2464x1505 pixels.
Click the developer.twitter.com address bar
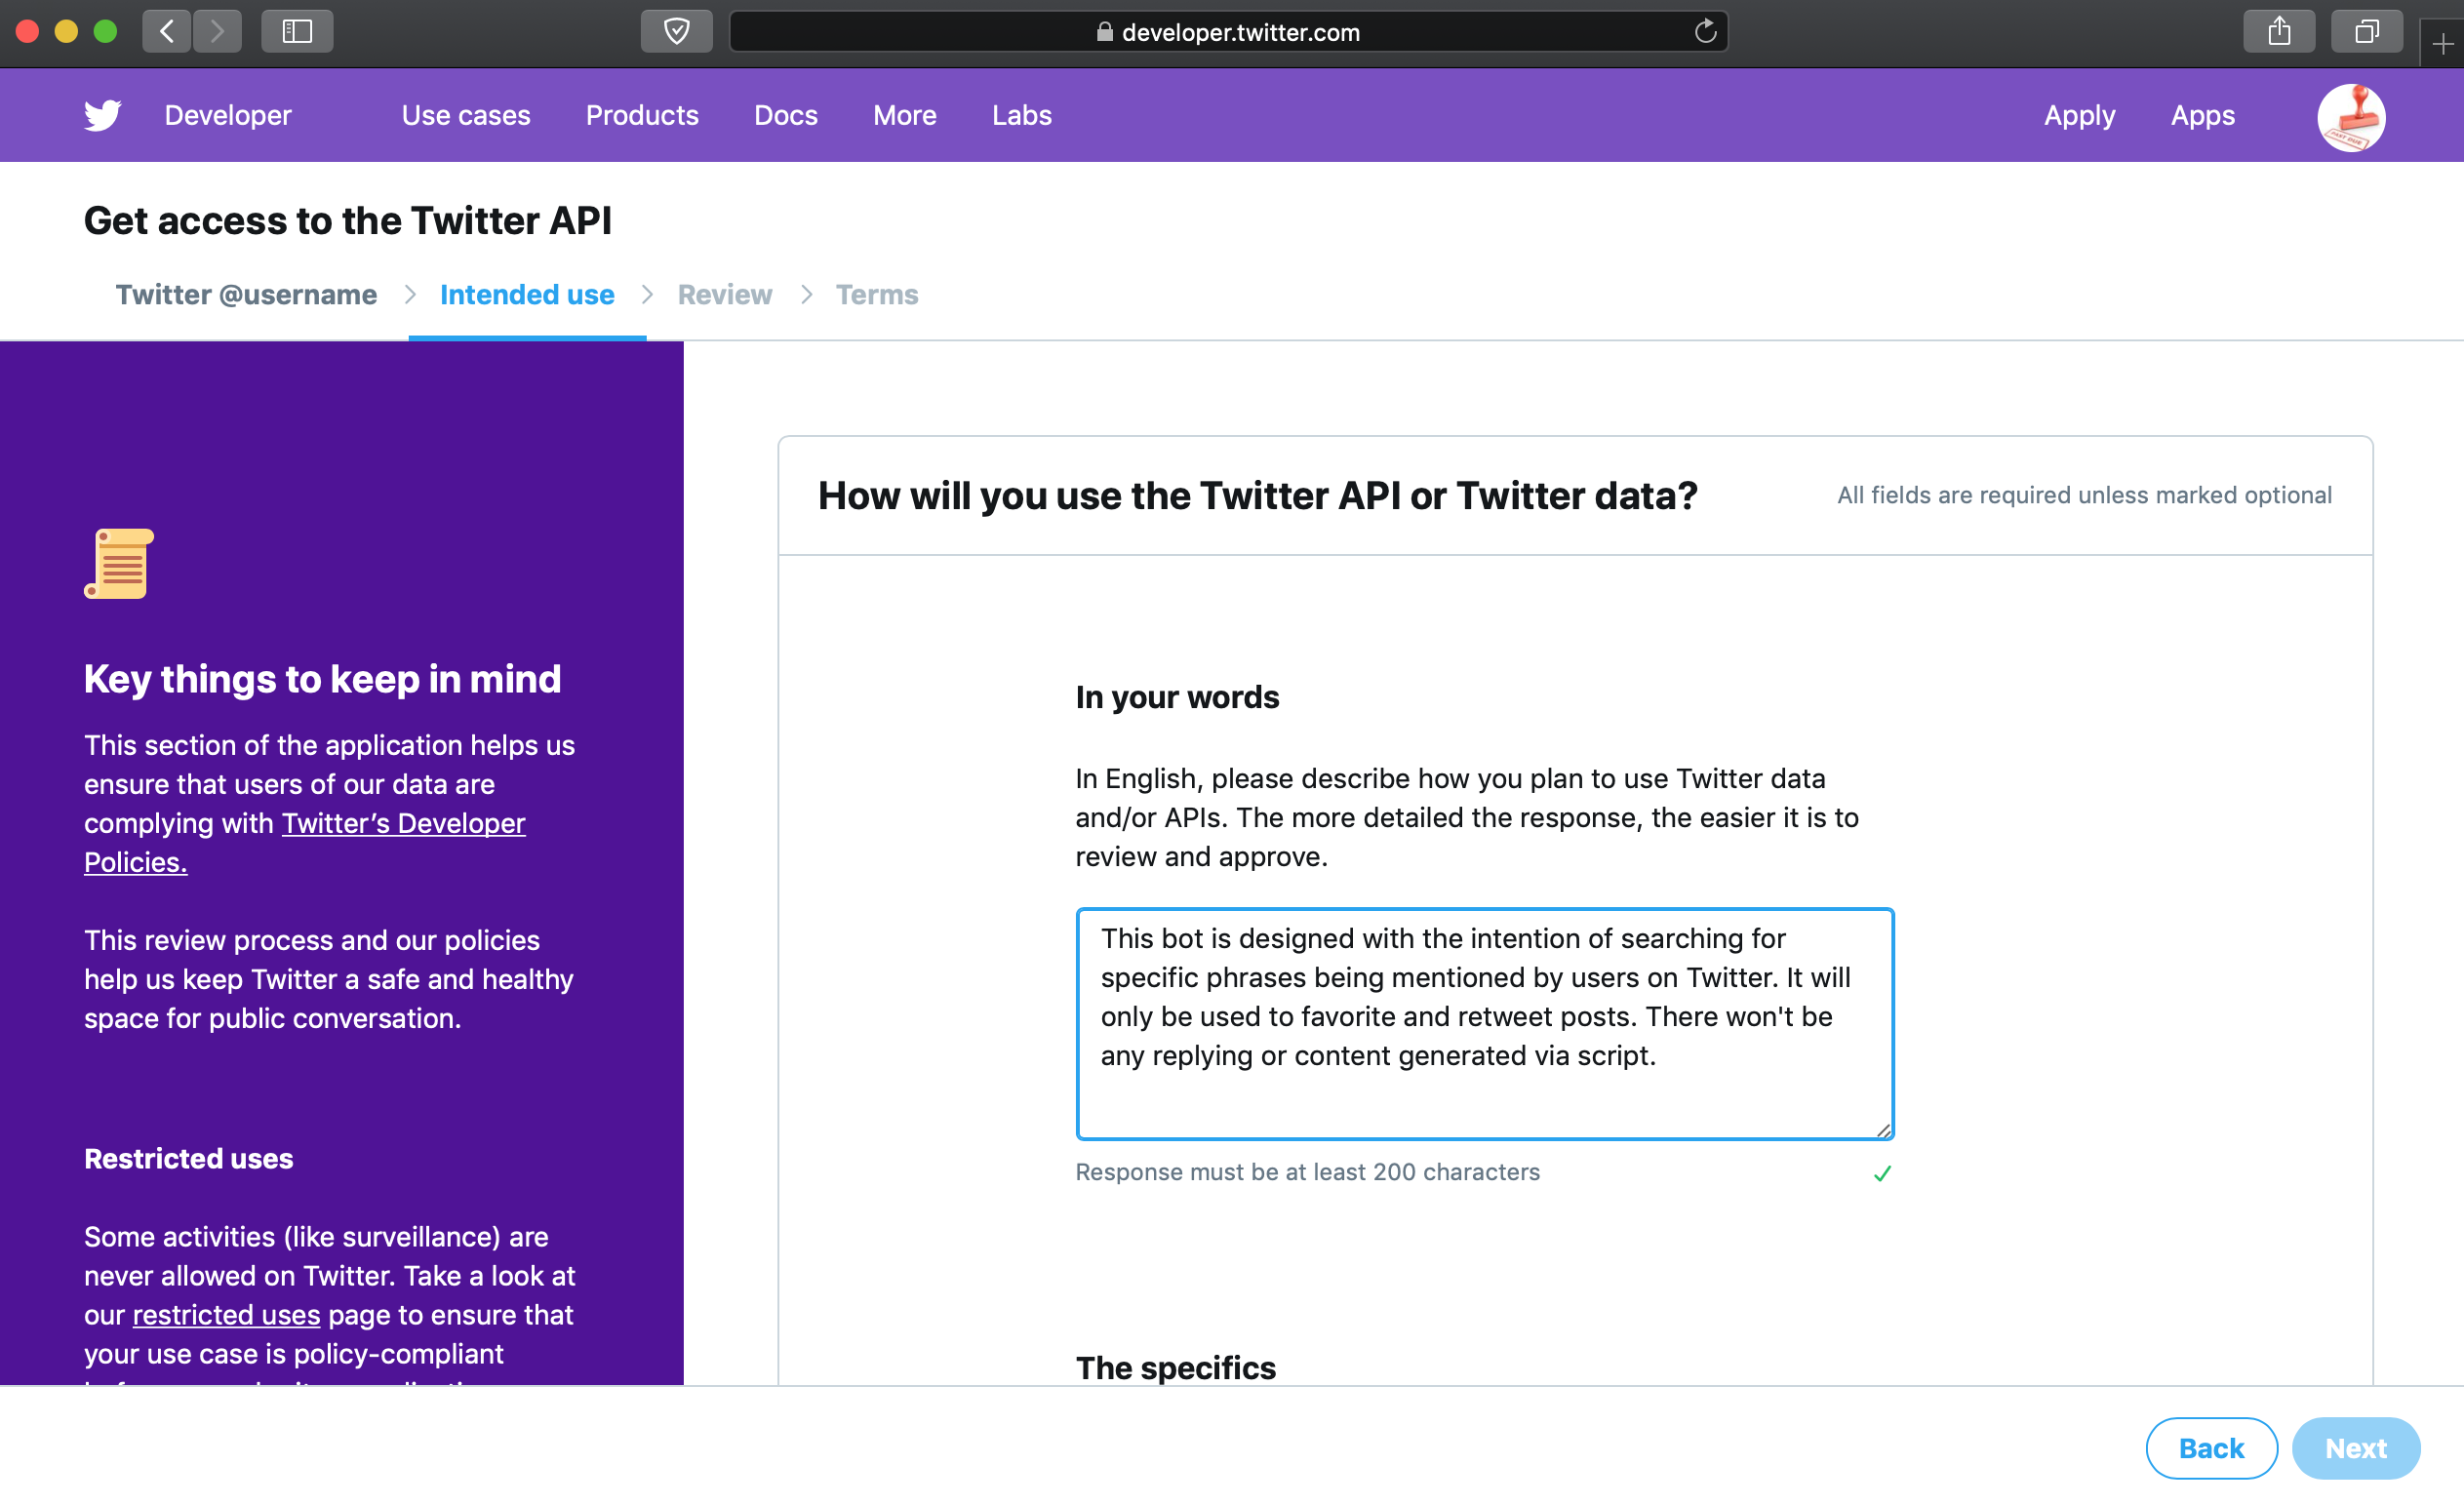tap(1228, 32)
